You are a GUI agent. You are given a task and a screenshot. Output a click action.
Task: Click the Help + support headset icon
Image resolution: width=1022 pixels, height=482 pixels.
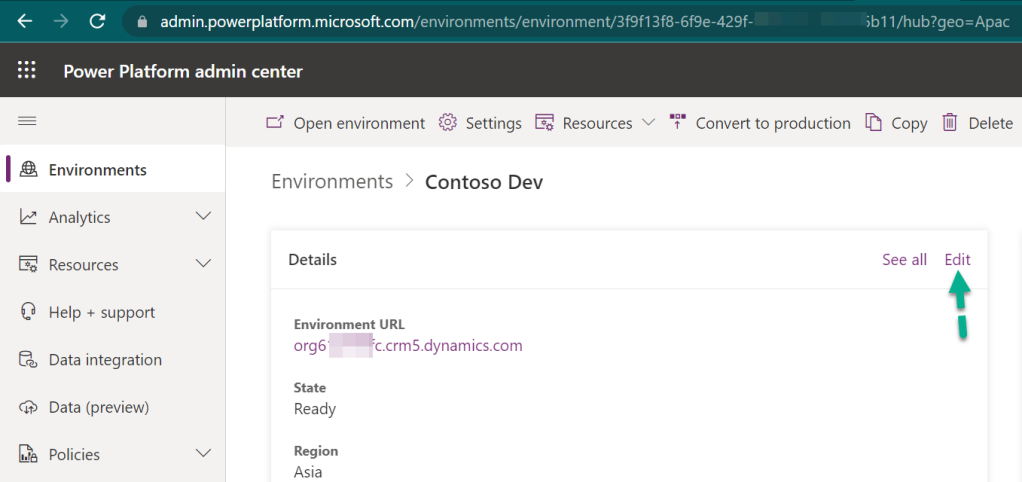28,312
